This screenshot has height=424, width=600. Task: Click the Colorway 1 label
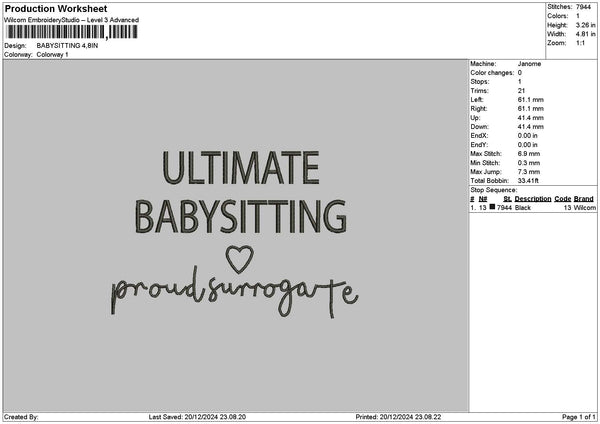point(52,55)
